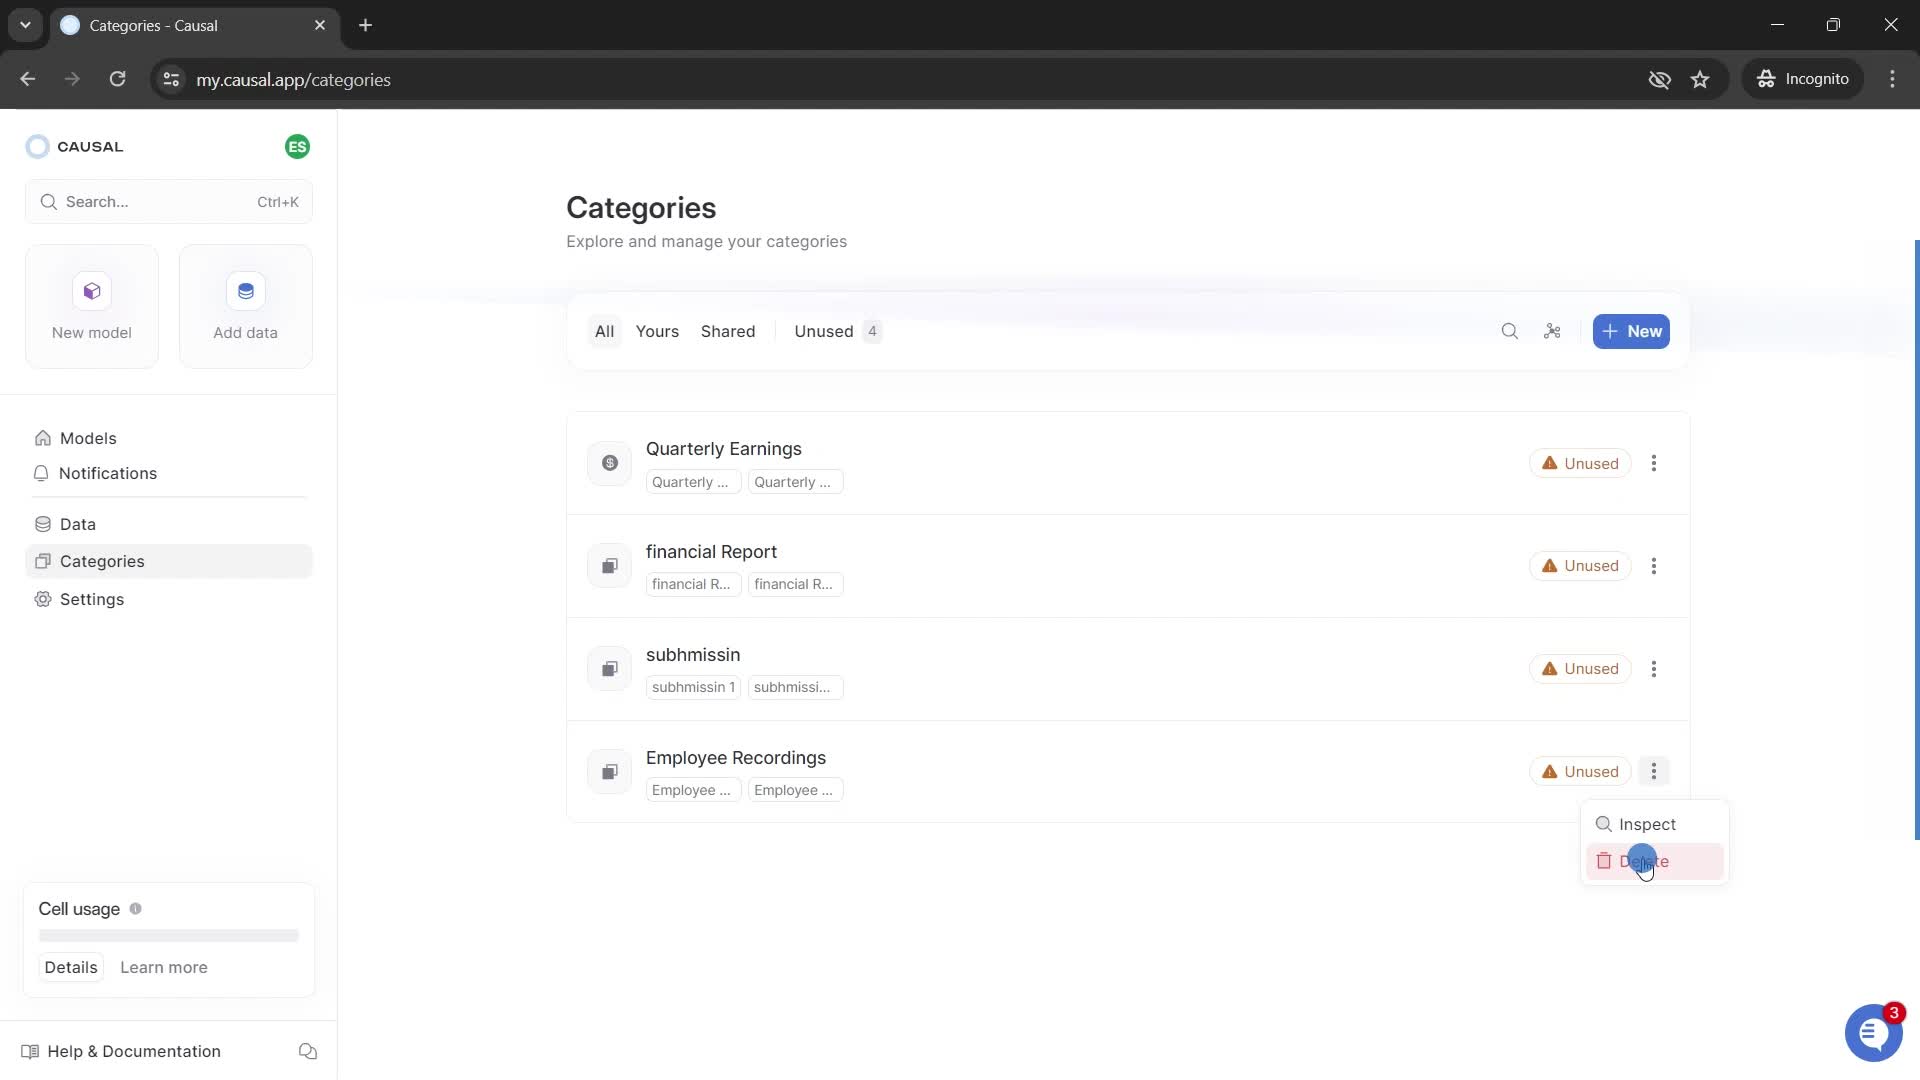Open the Categories section in left sidebar
1920x1080 pixels.
click(102, 560)
